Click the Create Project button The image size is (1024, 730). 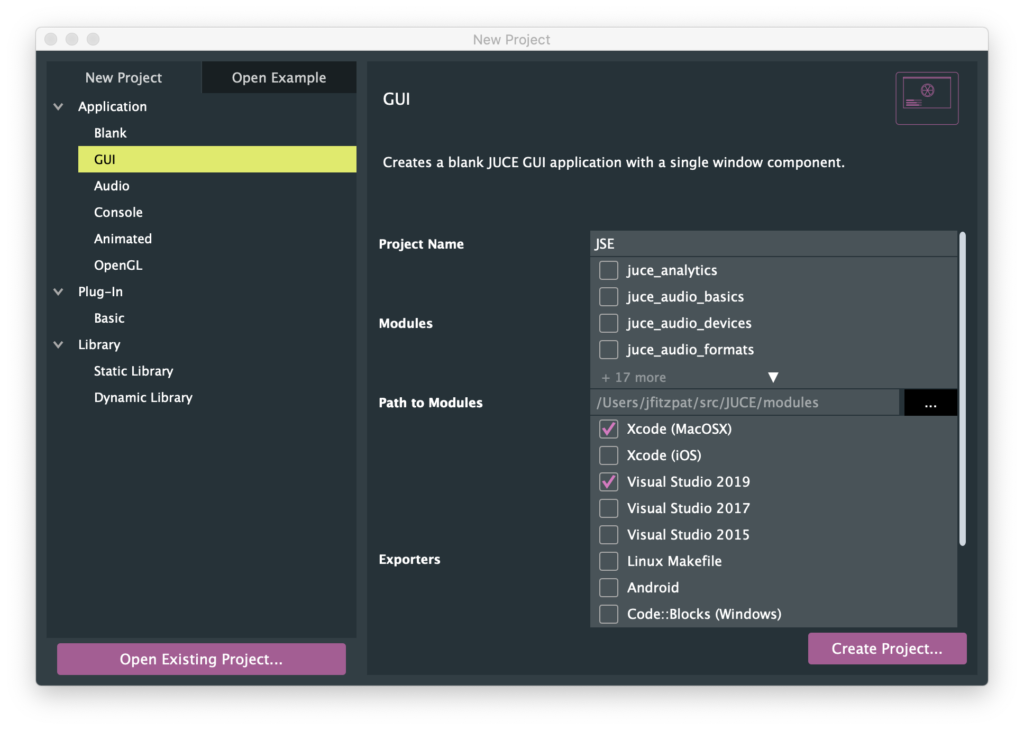coord(887,649)
